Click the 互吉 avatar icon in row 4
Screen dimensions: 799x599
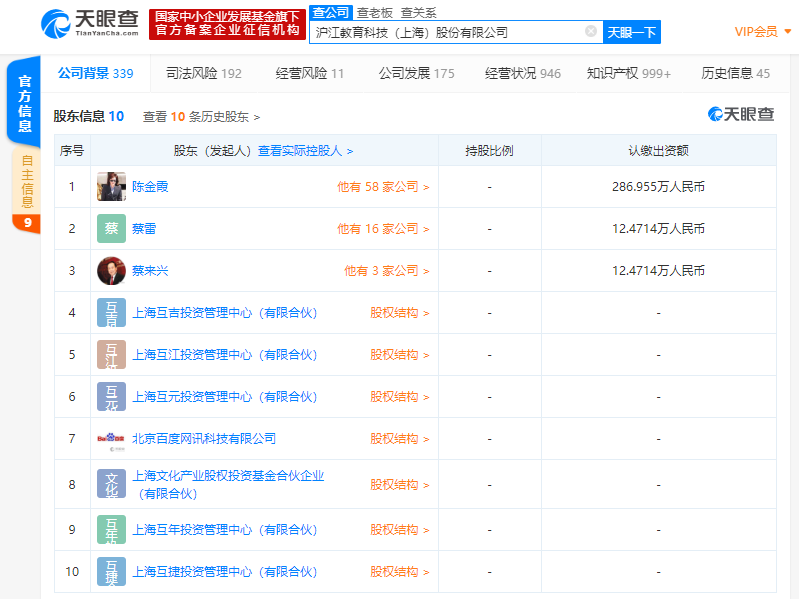point(111,312)
